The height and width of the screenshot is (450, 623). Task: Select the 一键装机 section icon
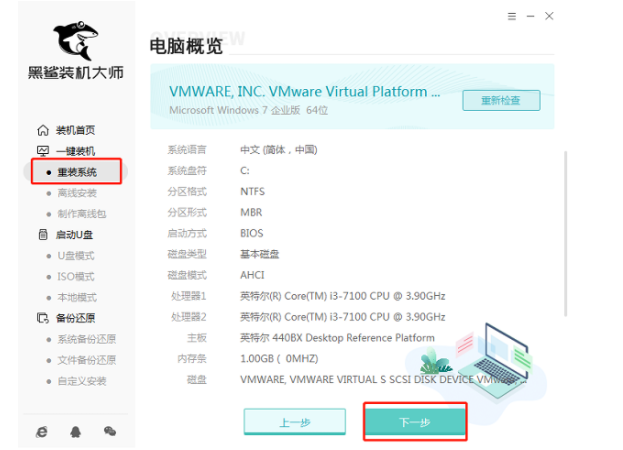(42, 151)
